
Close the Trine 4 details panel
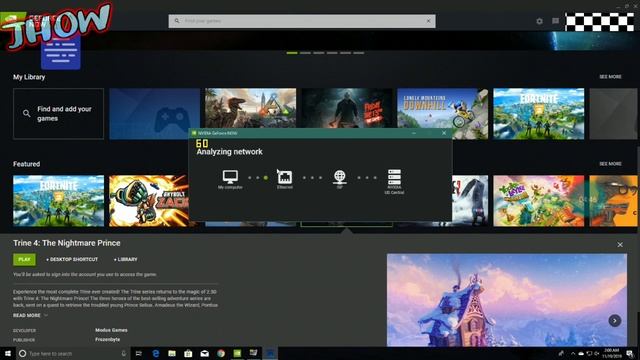click(620, 244)
